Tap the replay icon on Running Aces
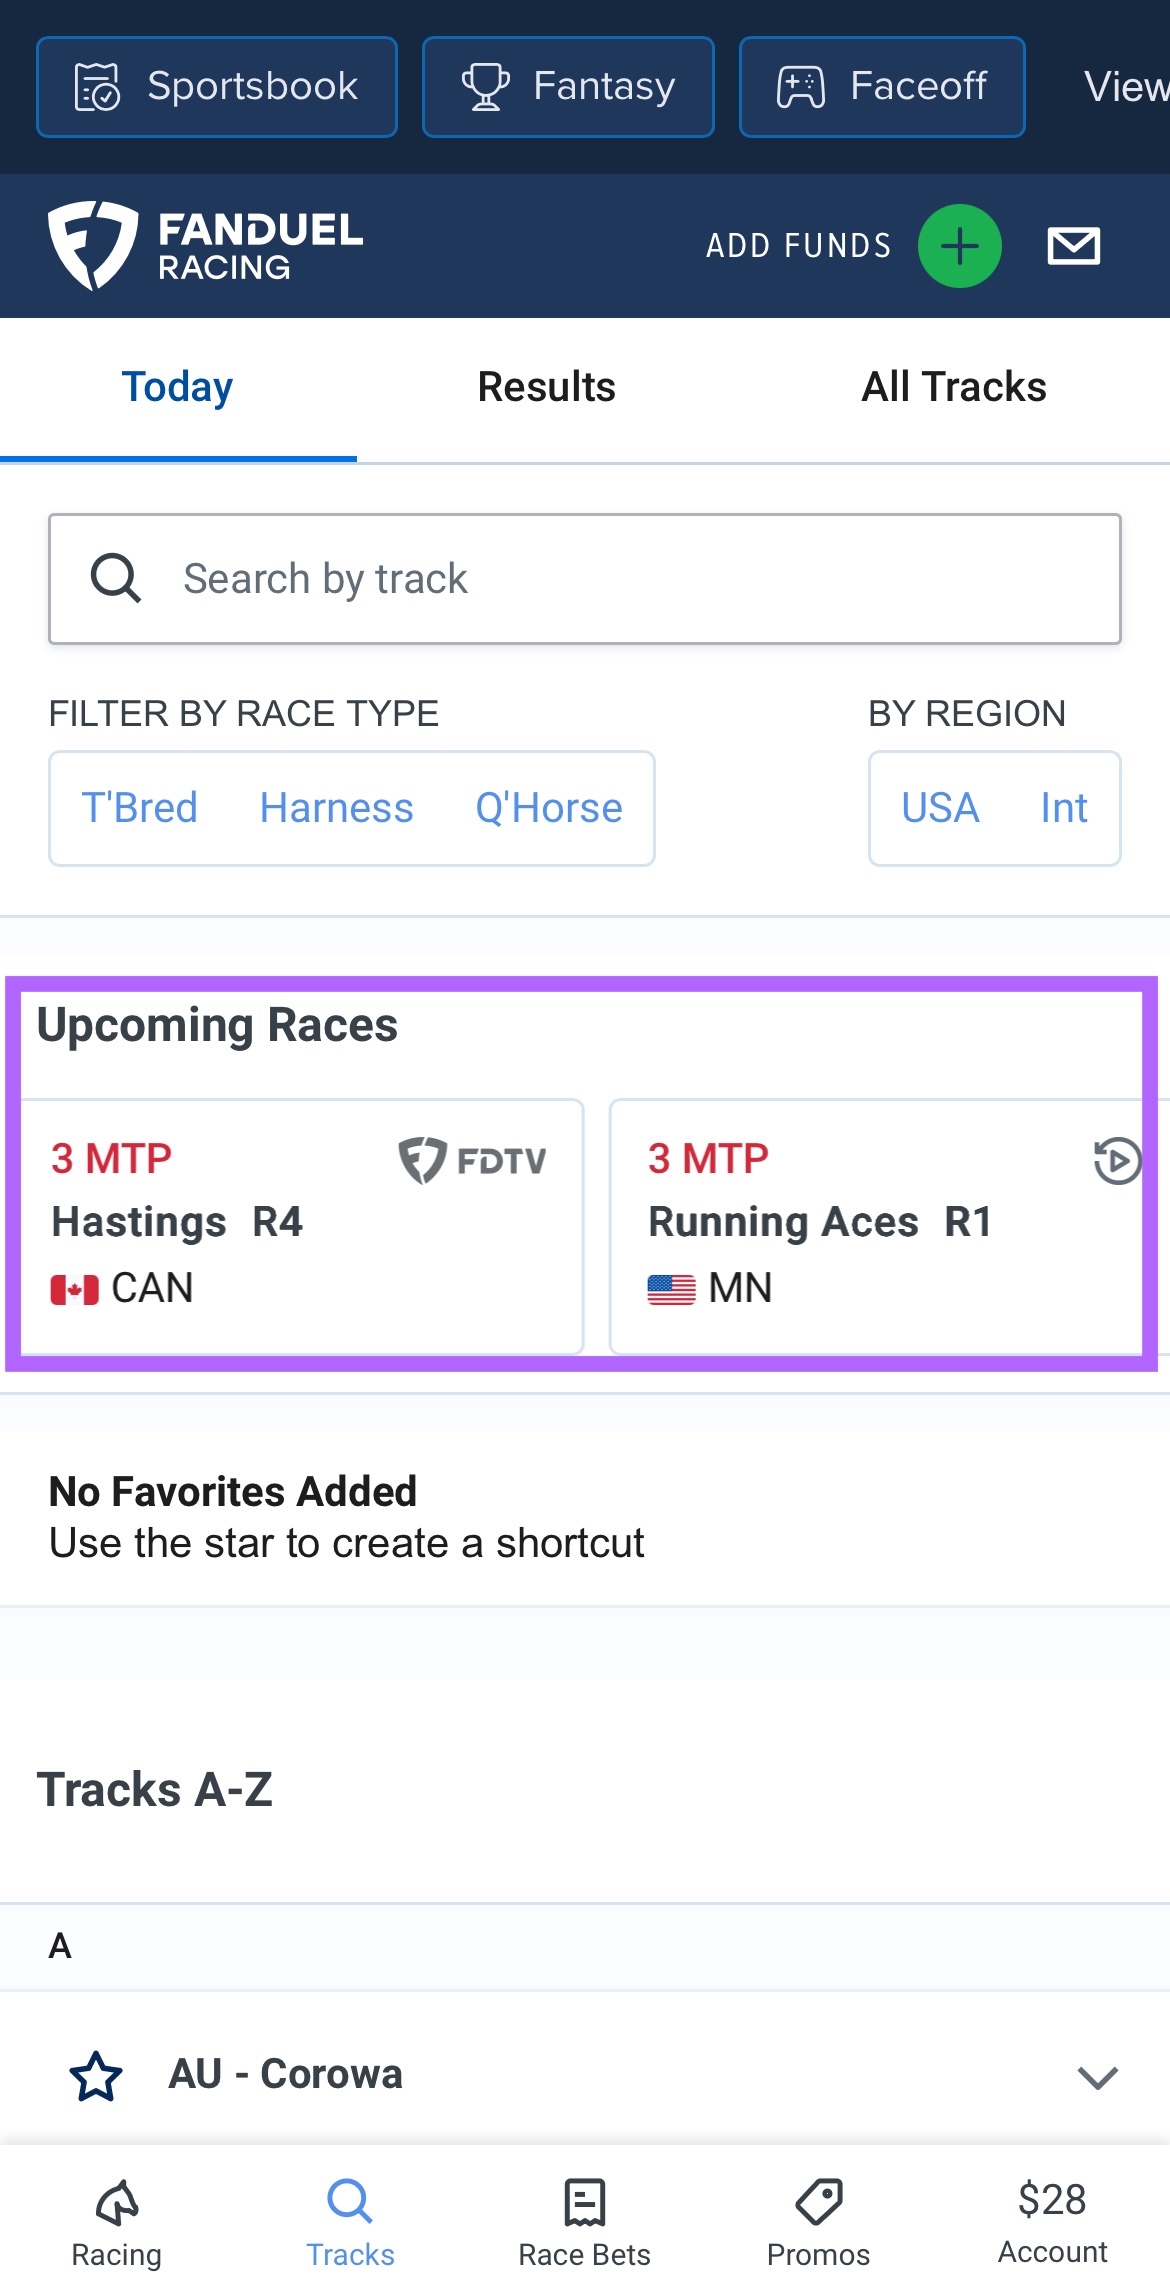Screen dimensions: 1170x2289 pyautogui.click(x=1117, y=1161)
